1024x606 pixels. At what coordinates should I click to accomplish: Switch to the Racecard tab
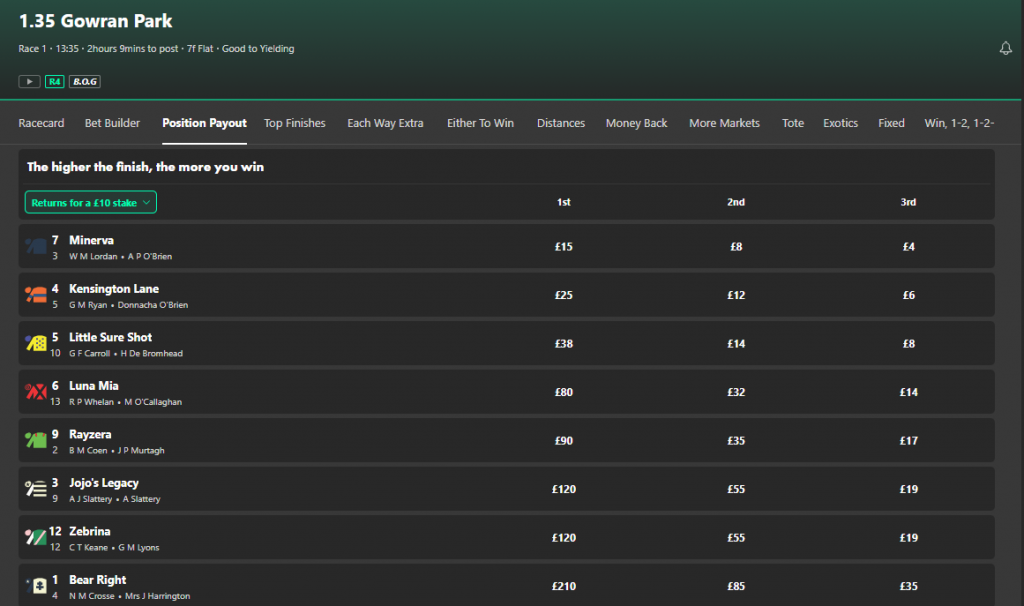(41, 123)
